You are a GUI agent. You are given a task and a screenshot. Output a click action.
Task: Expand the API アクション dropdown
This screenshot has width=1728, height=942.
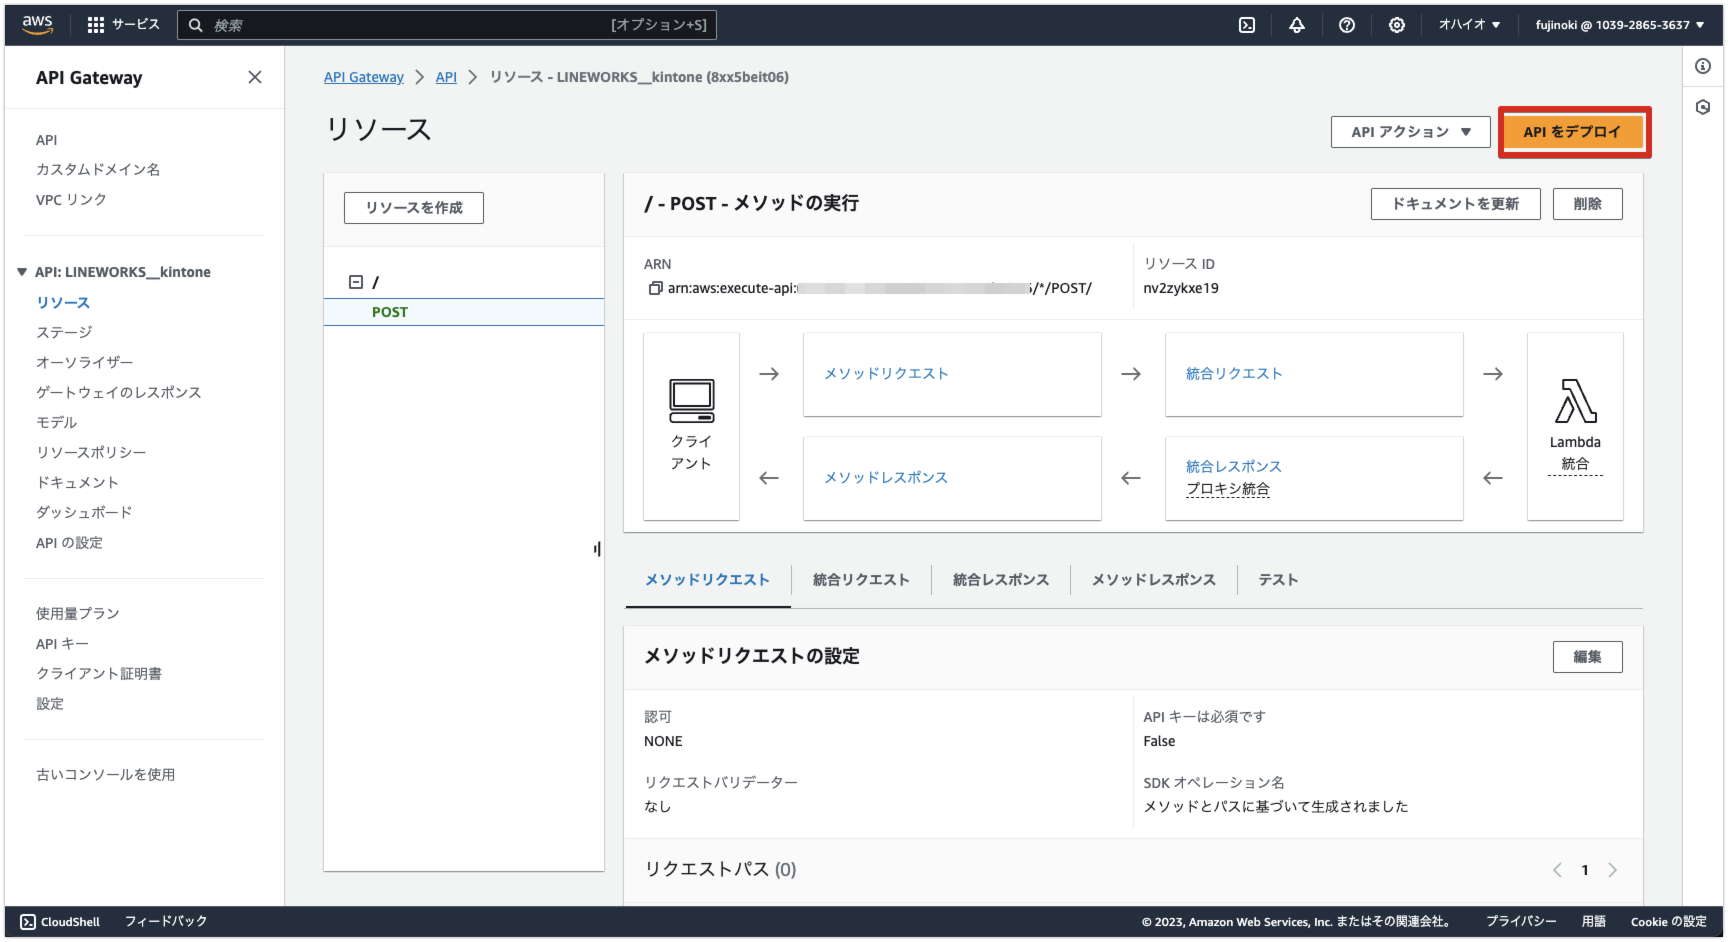click(1410, 132)
